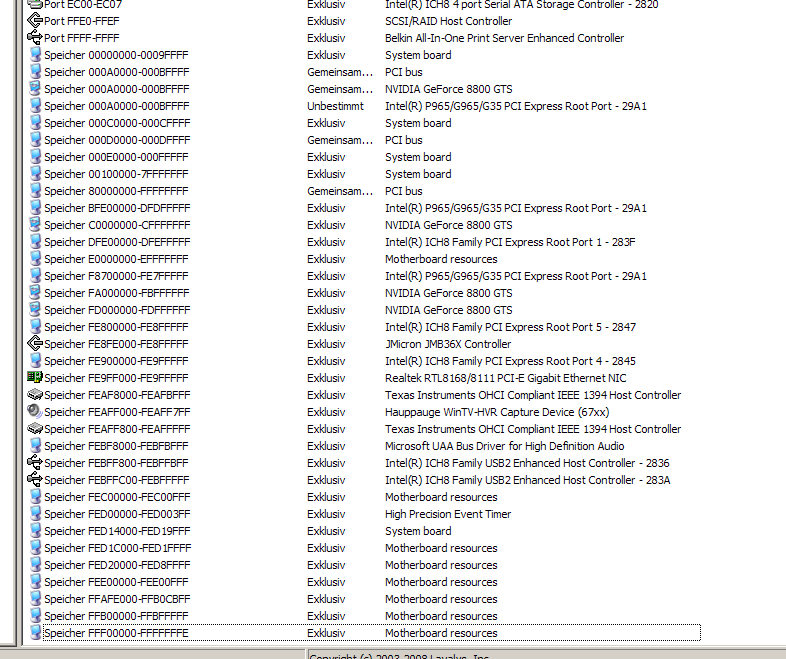Click SCSI/RAID Host Controller device name
The width and height of the screenshot is (786, 659).
coord(449,21)
